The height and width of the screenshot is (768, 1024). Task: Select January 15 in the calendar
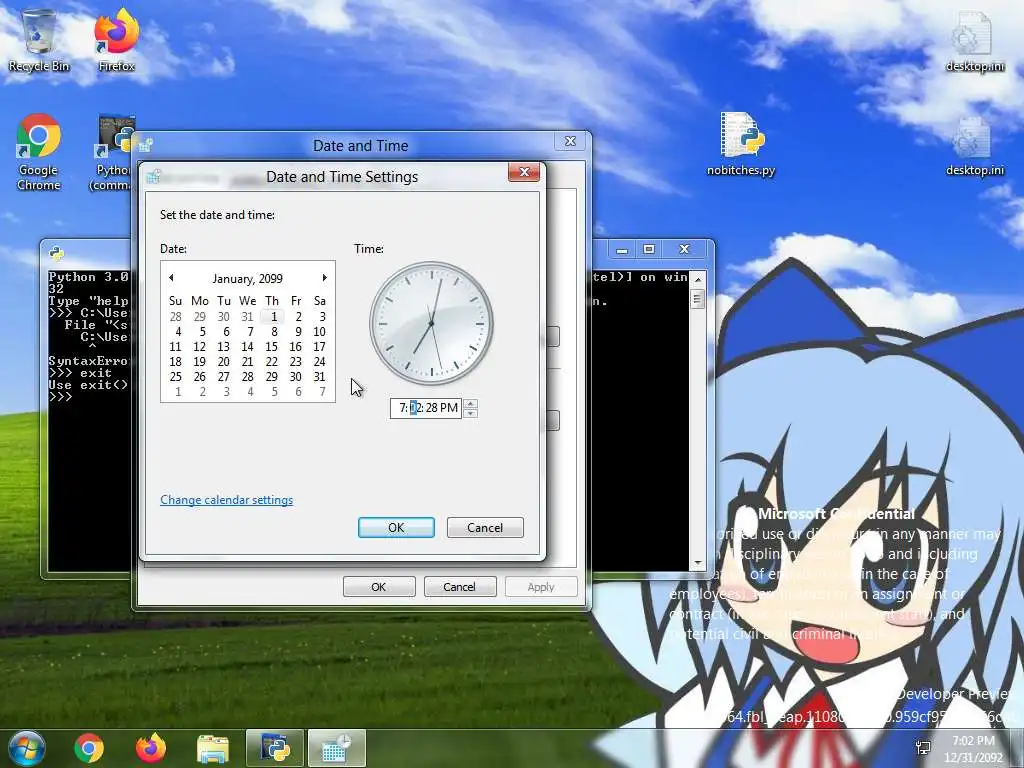(272, 347)
